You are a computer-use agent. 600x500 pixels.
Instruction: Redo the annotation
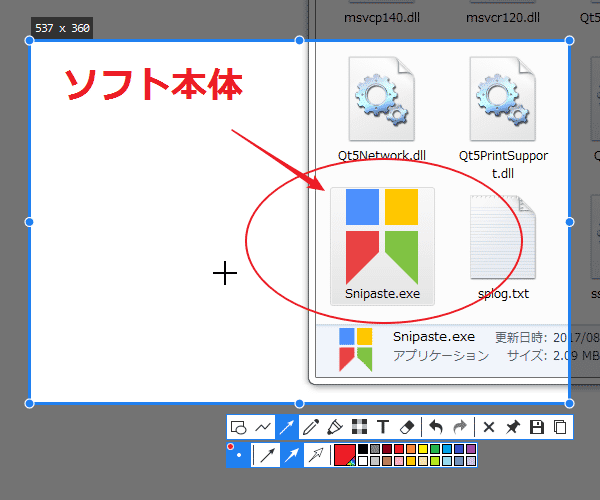pos(460,427)
